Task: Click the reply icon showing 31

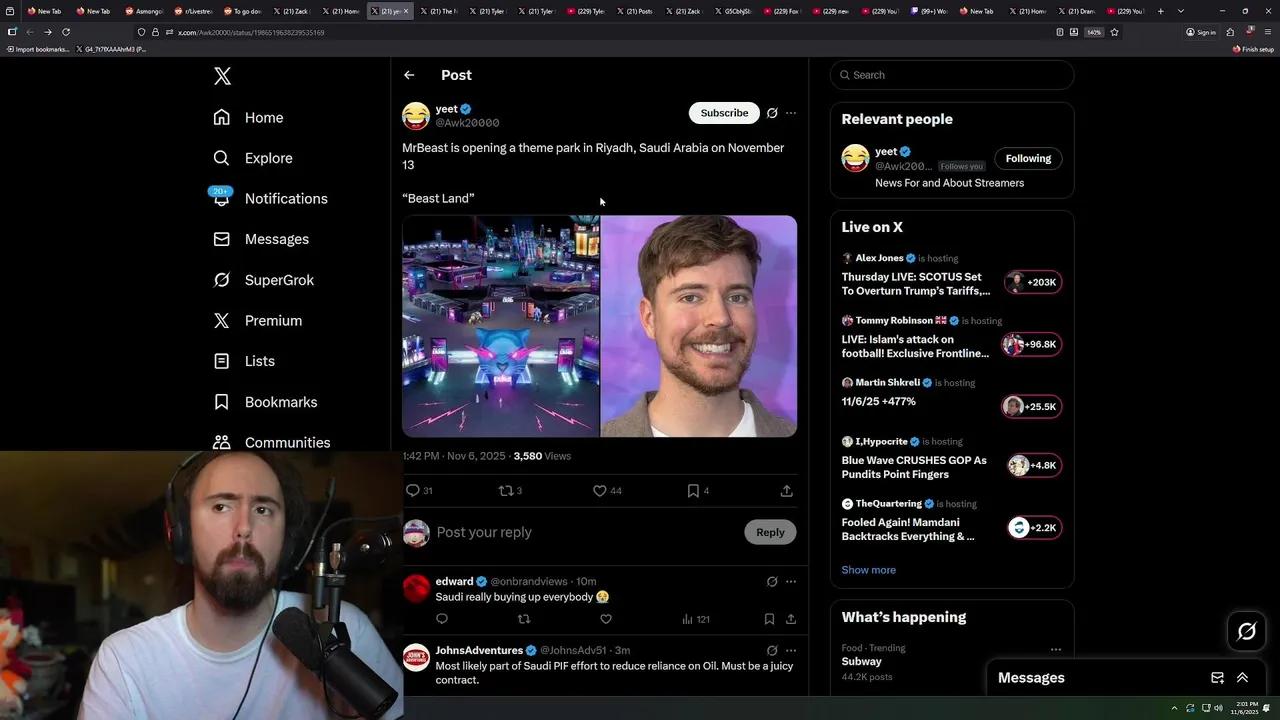Action: (x=419, y=490)
